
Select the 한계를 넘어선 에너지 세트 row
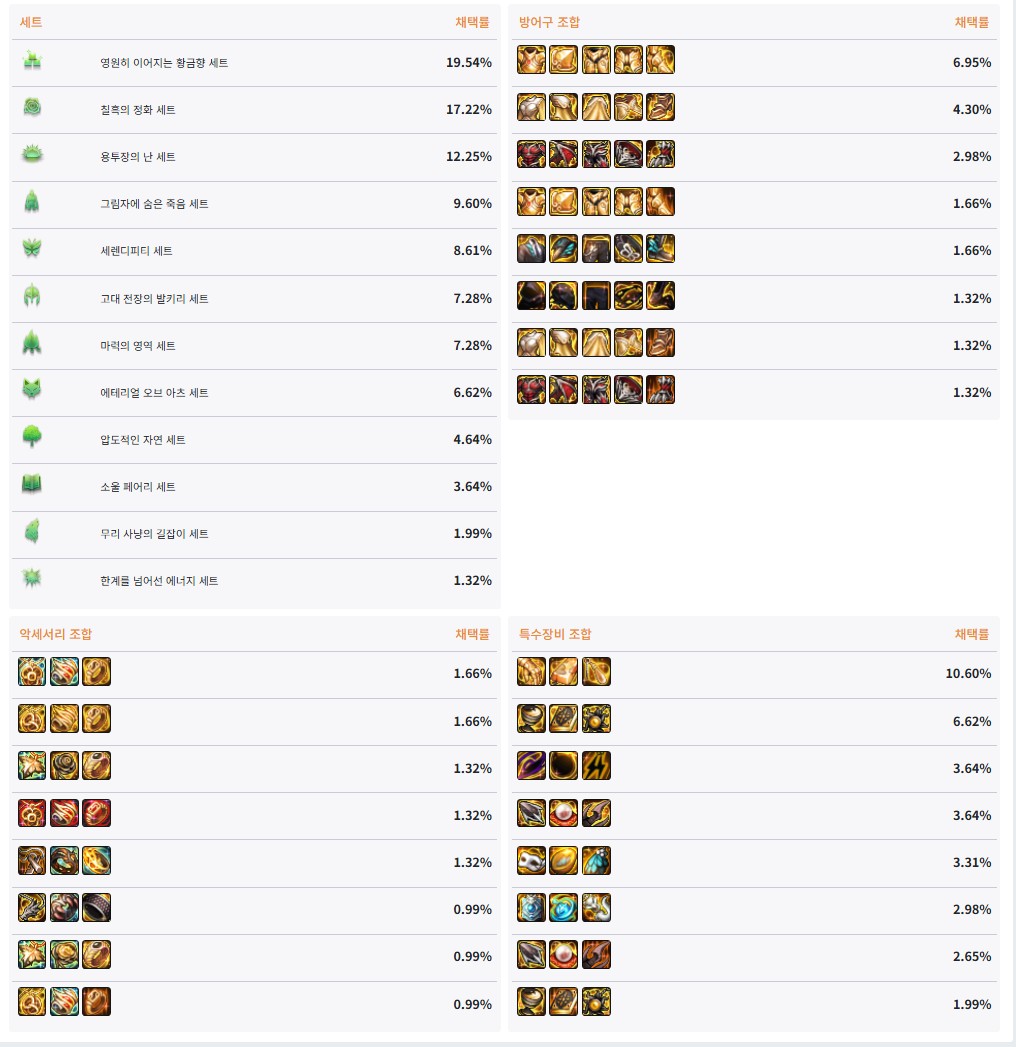[x=254, y=581]
